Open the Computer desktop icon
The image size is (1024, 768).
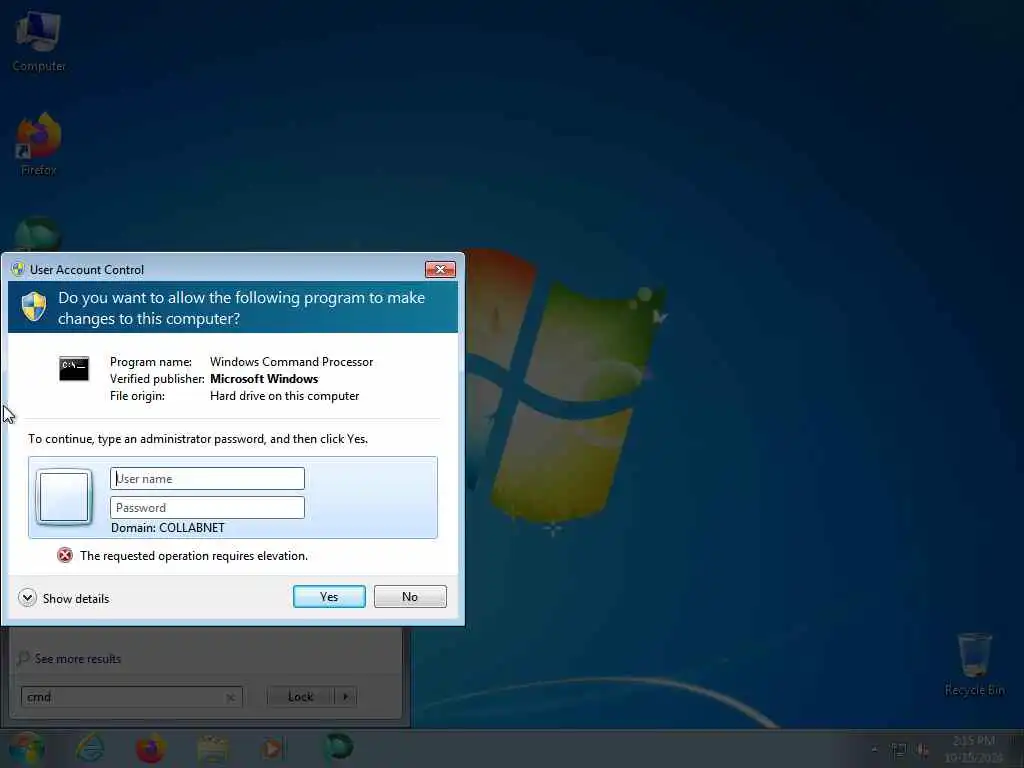click(39, 42)
